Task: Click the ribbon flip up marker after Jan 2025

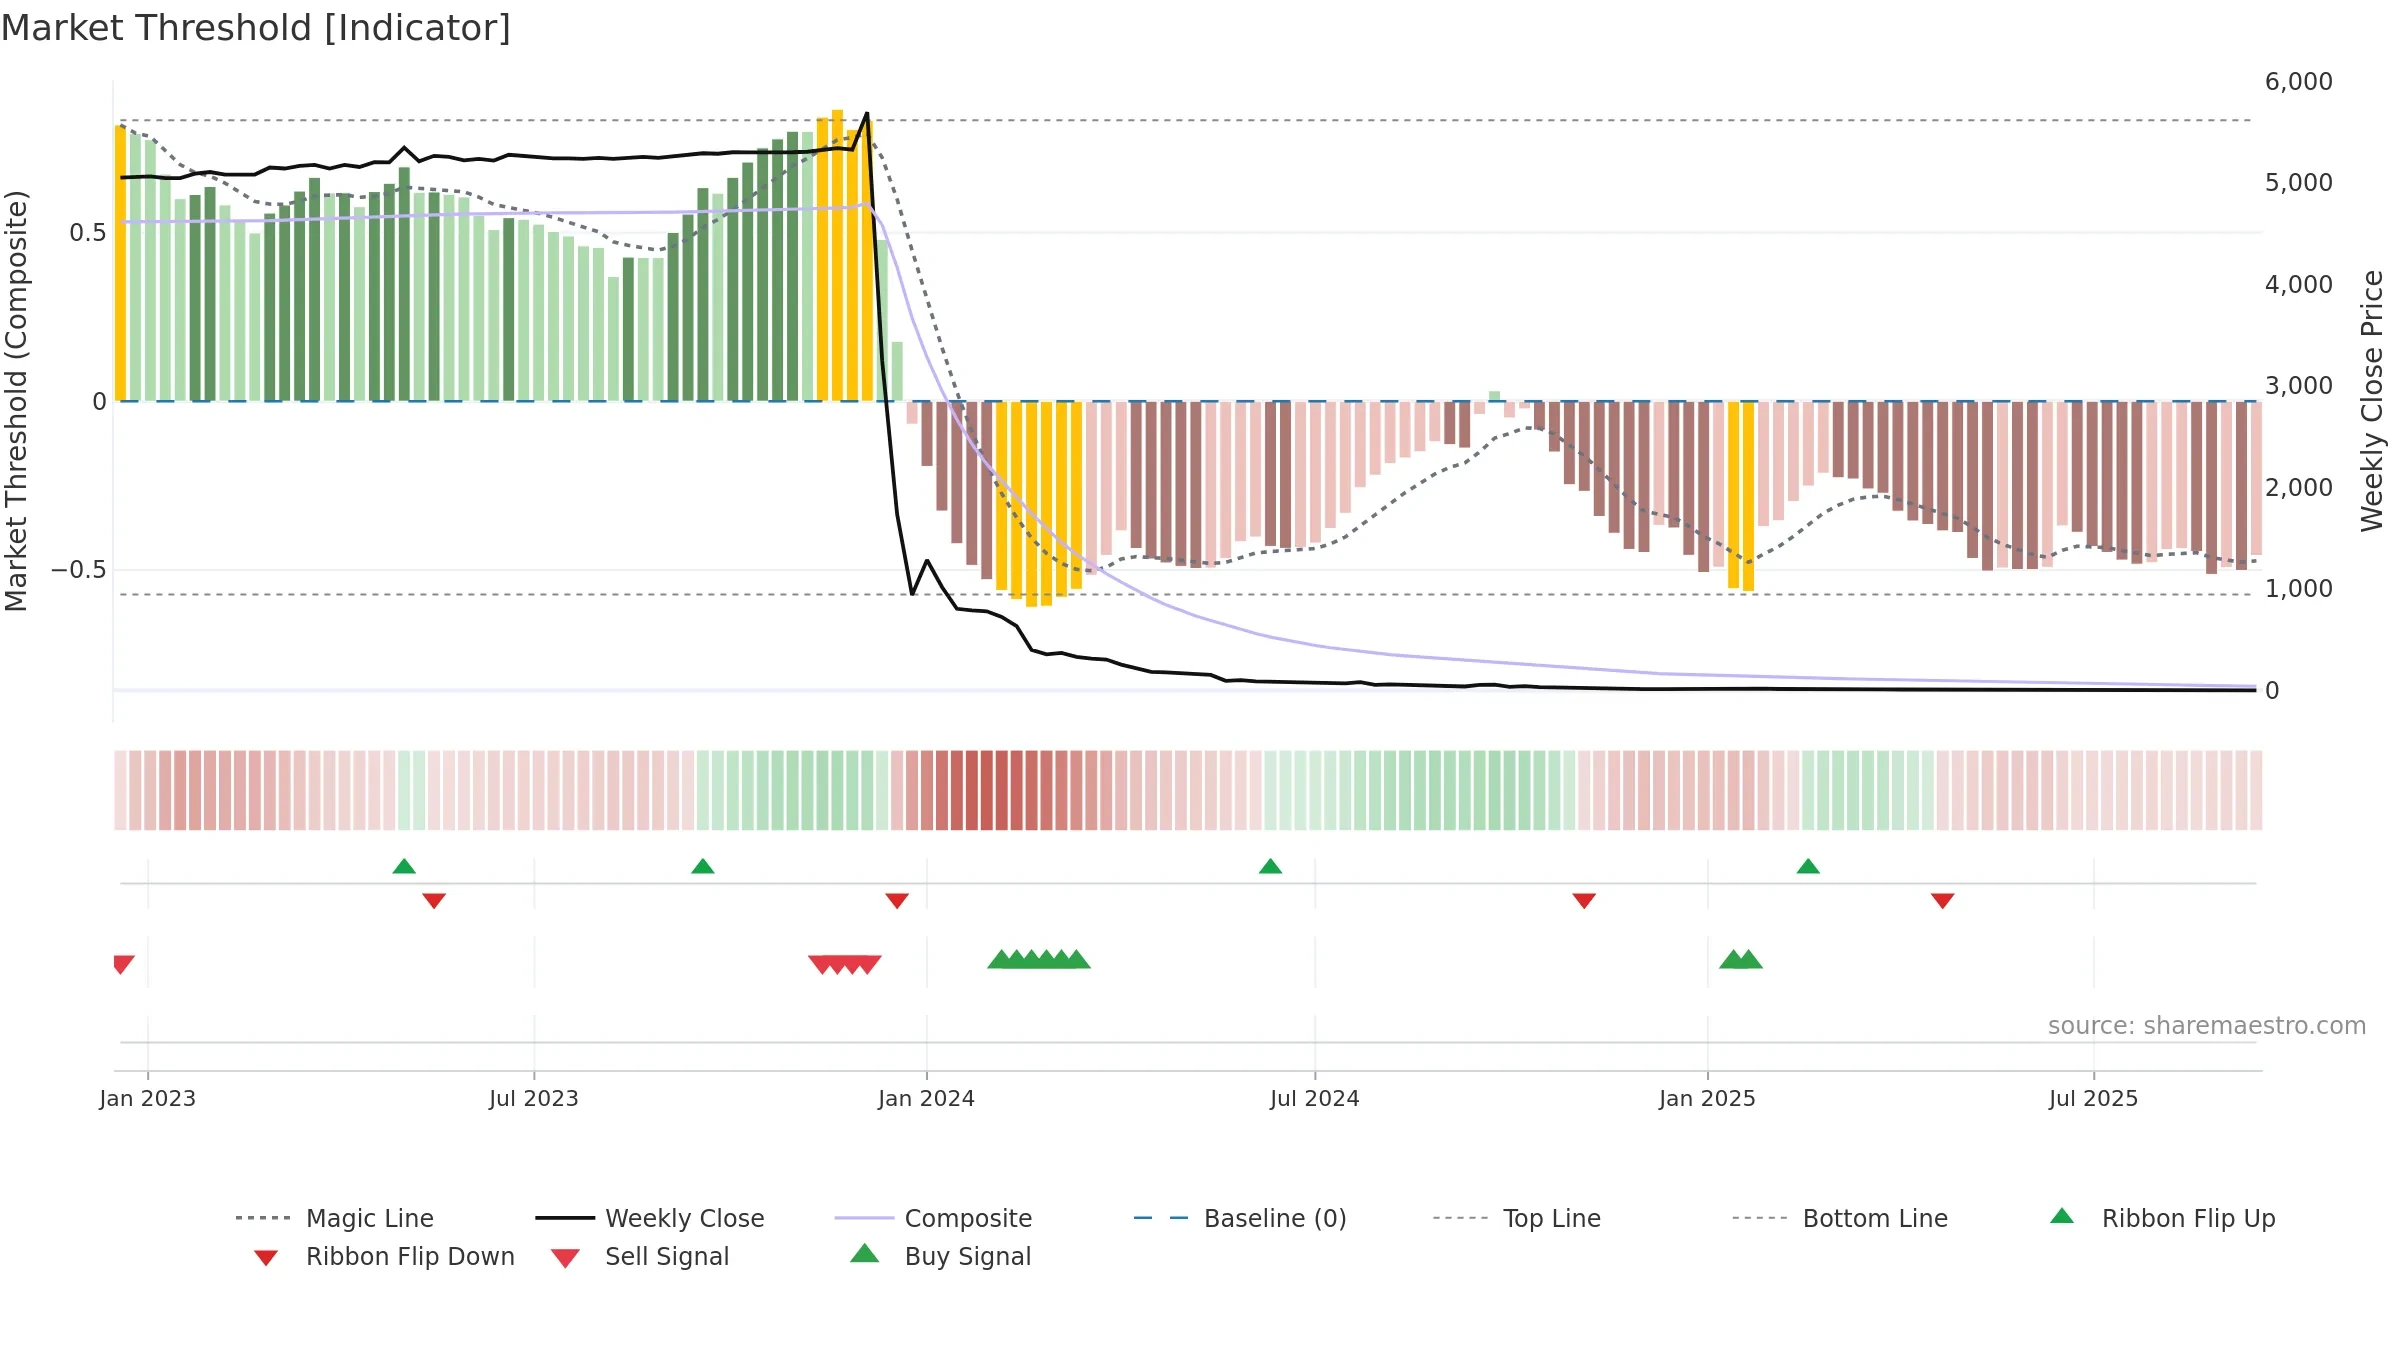Action: [1808, 866]
